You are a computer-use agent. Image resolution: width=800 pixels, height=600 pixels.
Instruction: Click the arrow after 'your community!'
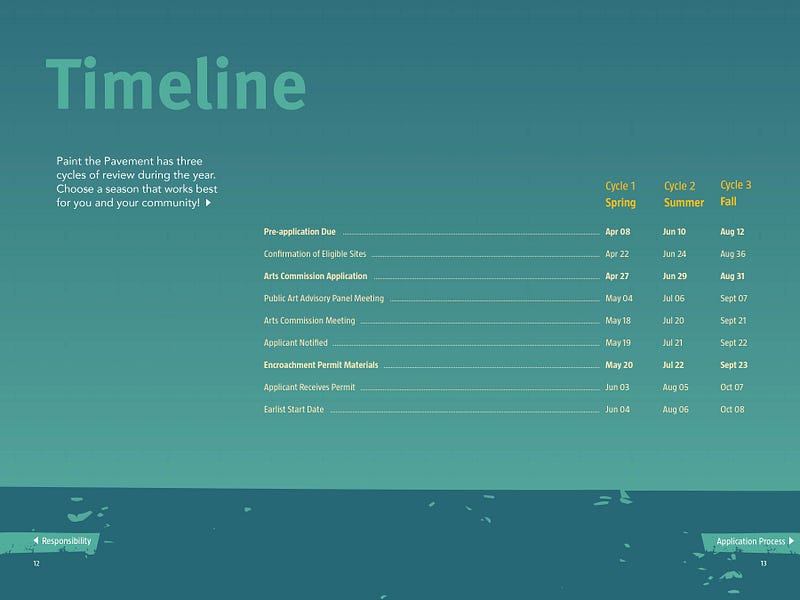[x=208, y=203]
